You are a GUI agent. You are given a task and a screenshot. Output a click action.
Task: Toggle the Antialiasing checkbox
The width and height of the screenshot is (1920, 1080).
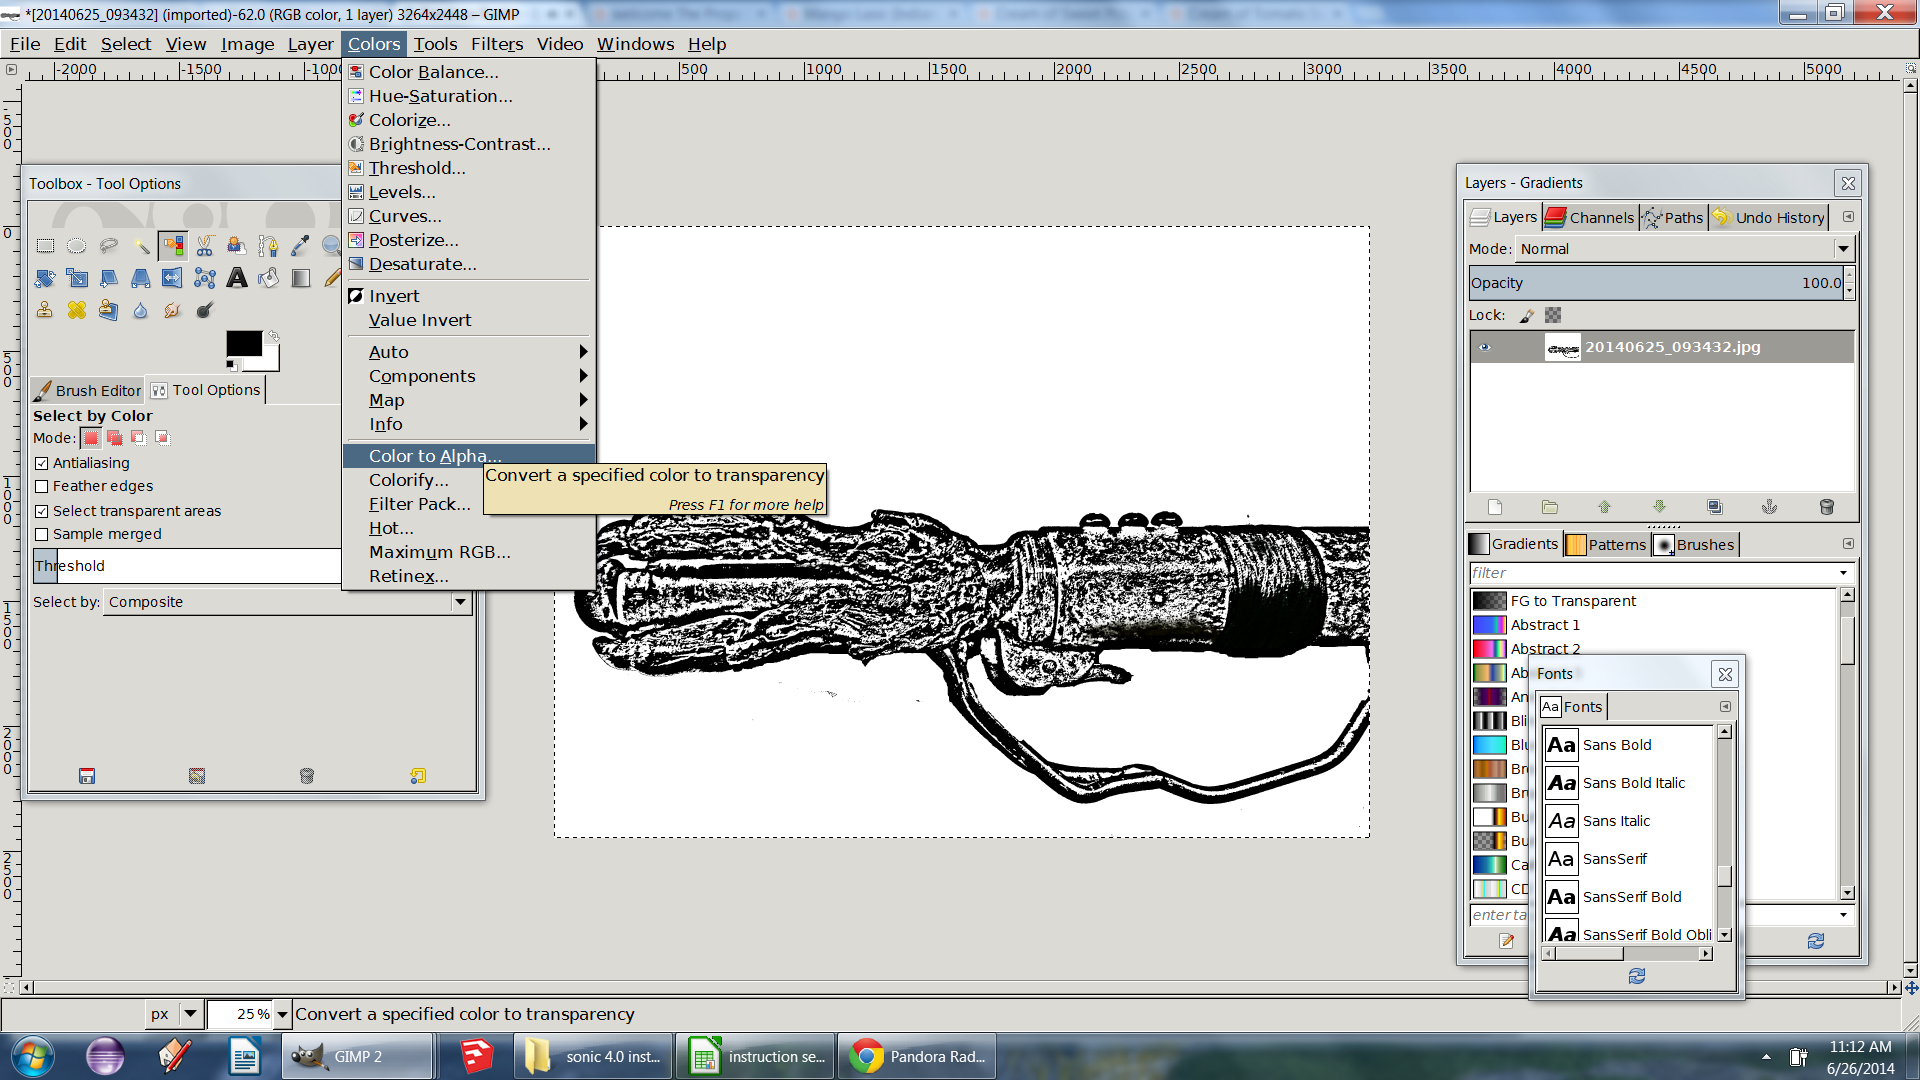pos(42,463)
